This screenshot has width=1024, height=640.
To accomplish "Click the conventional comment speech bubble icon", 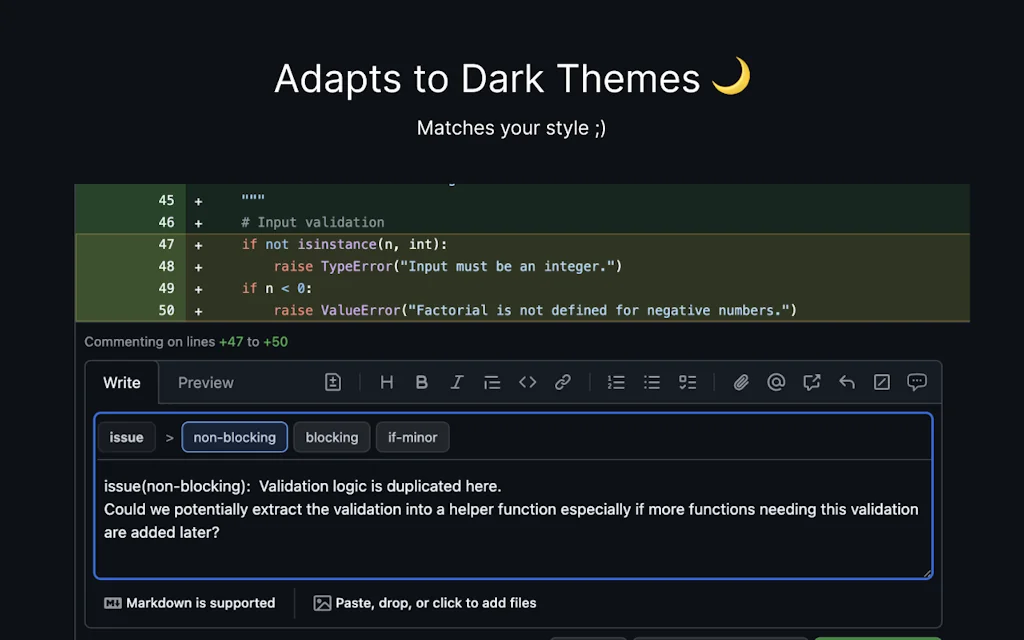I will tap(917, 382).
